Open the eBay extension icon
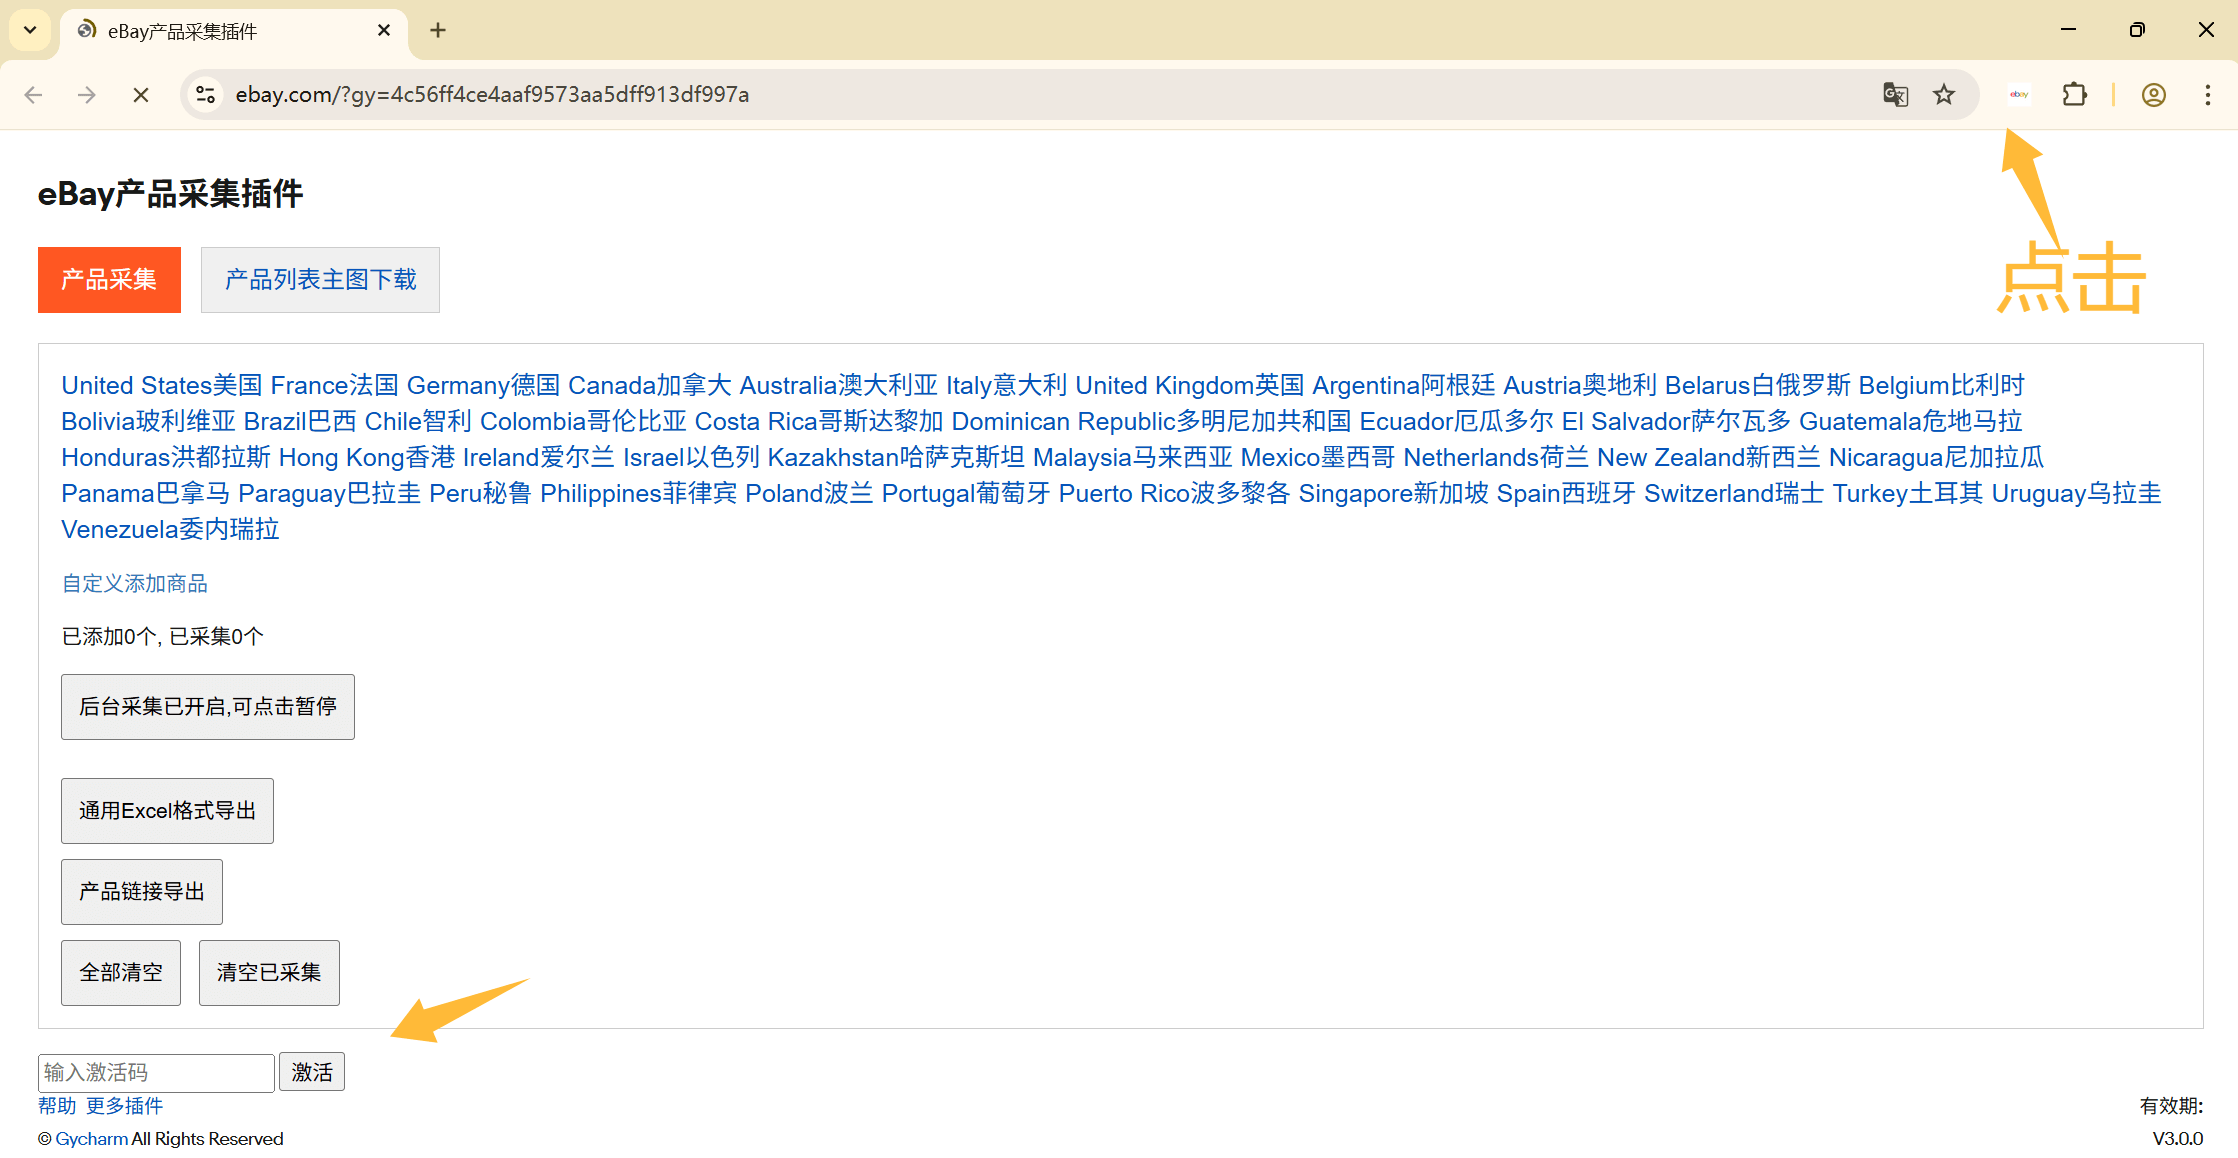Viewport: 2238px width, 1158px height. tap(2019, 95)
